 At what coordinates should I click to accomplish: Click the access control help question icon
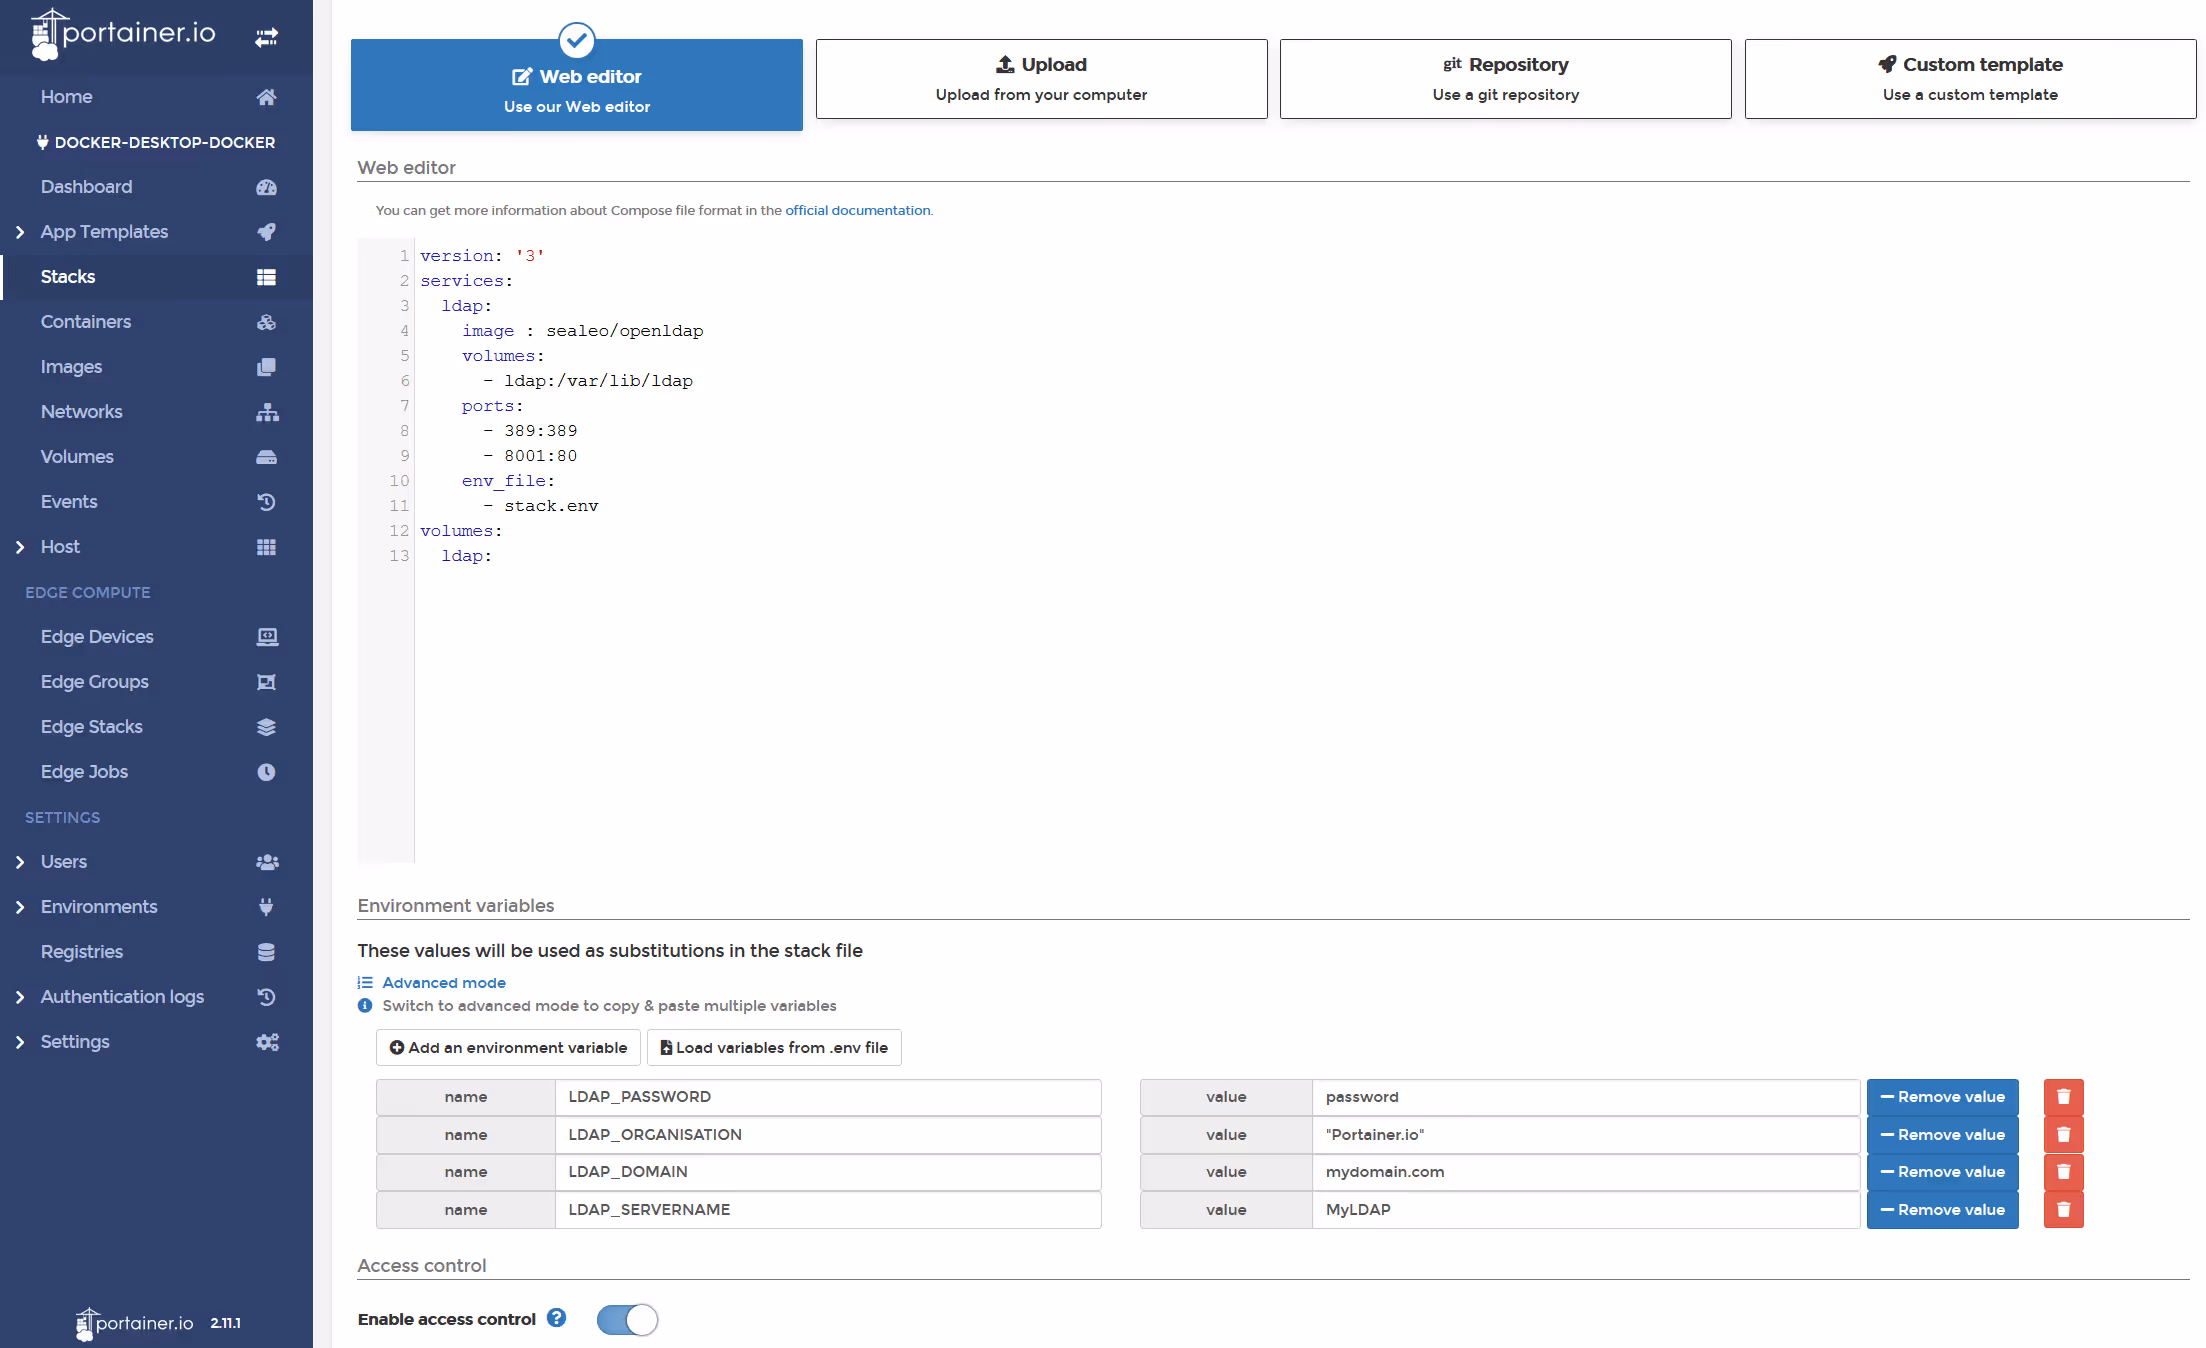coord(557,1318)
